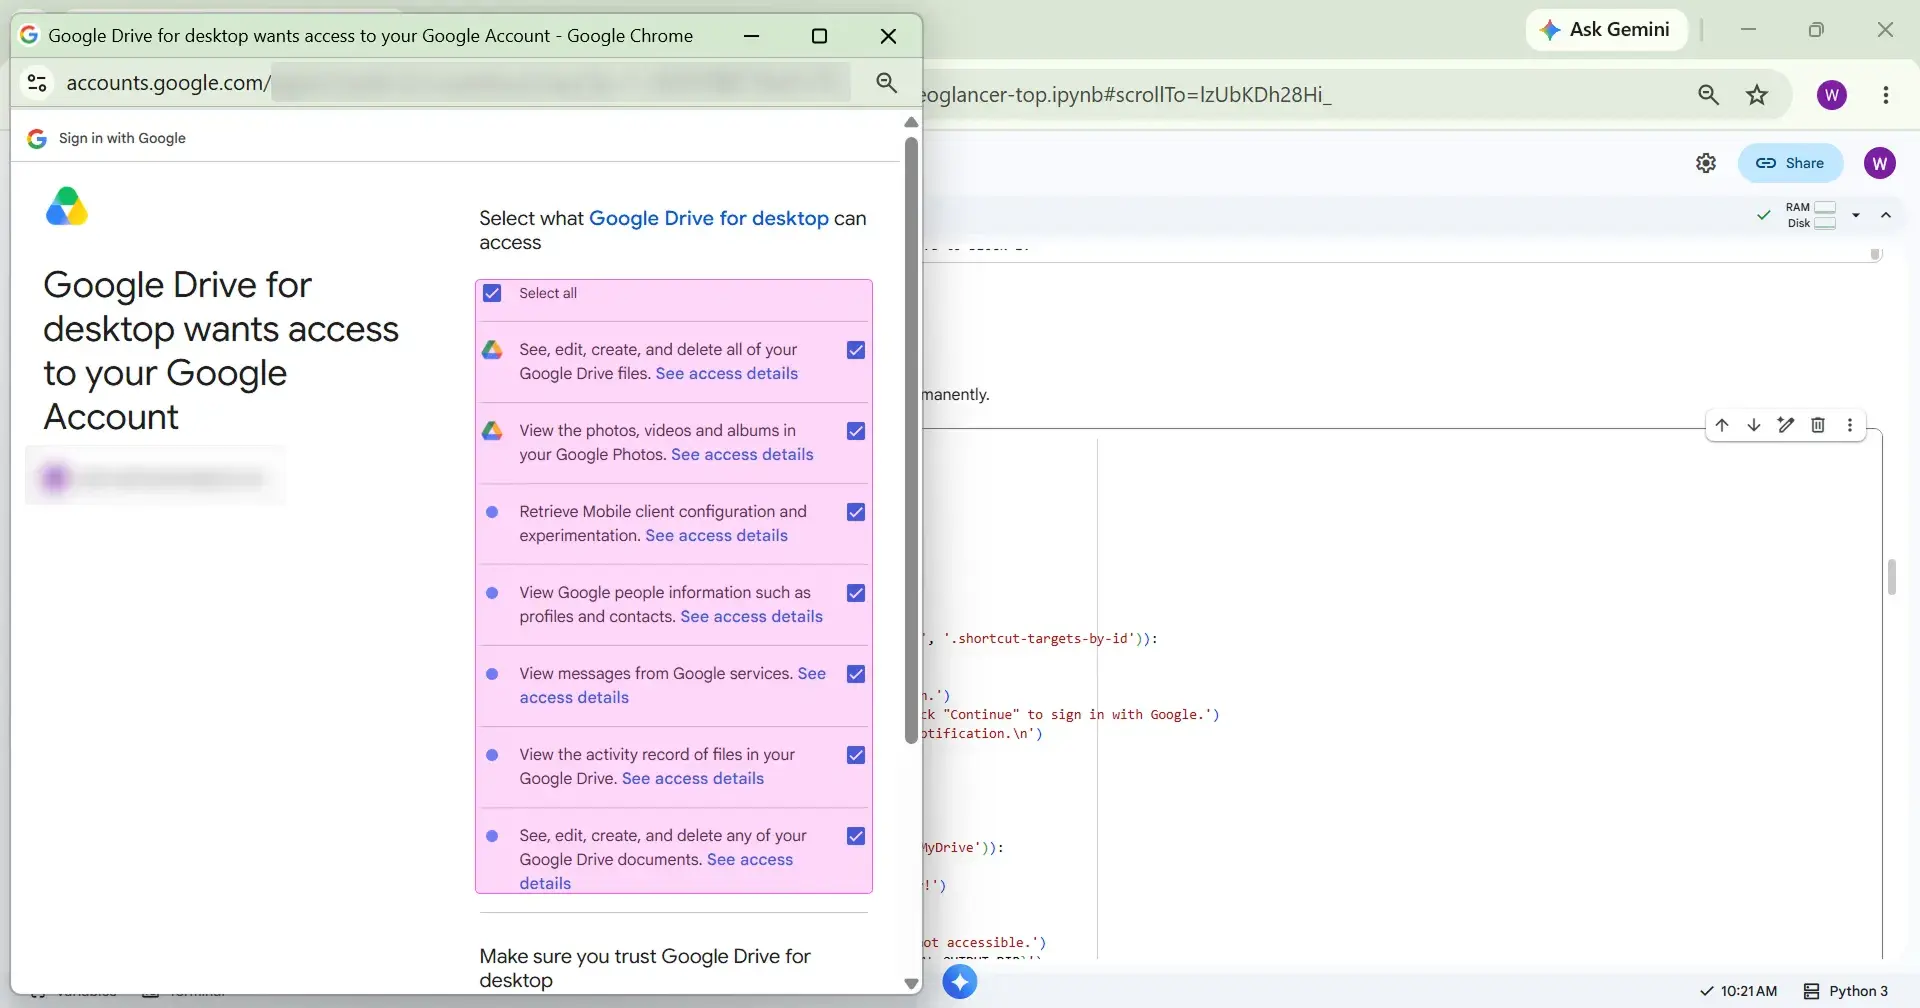Click the Python 3 kernel icon in status bar
The height and width of the screenshot is (1008, 1920).
(1811, 991)
